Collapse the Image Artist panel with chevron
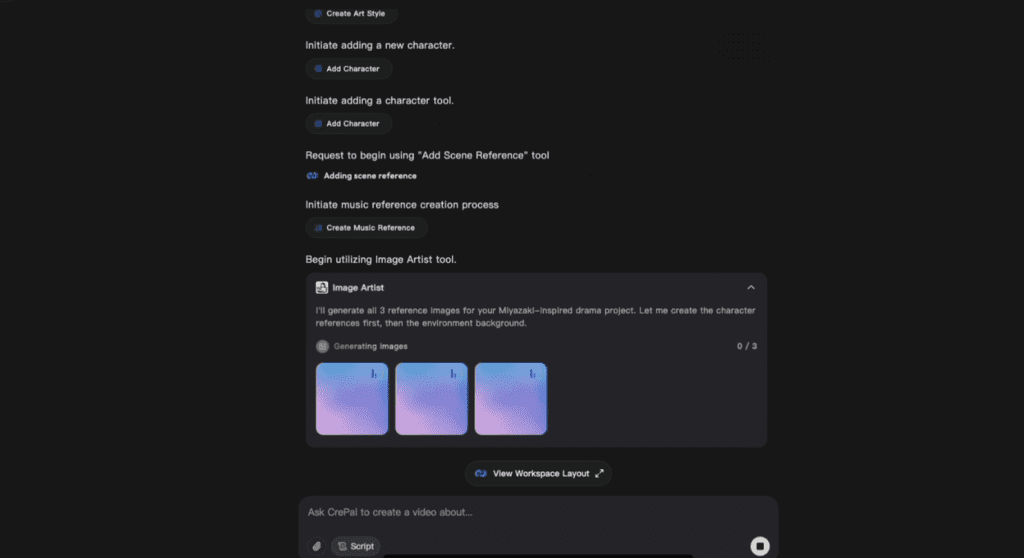This screenshot has width=1024, height=558. 751,288
